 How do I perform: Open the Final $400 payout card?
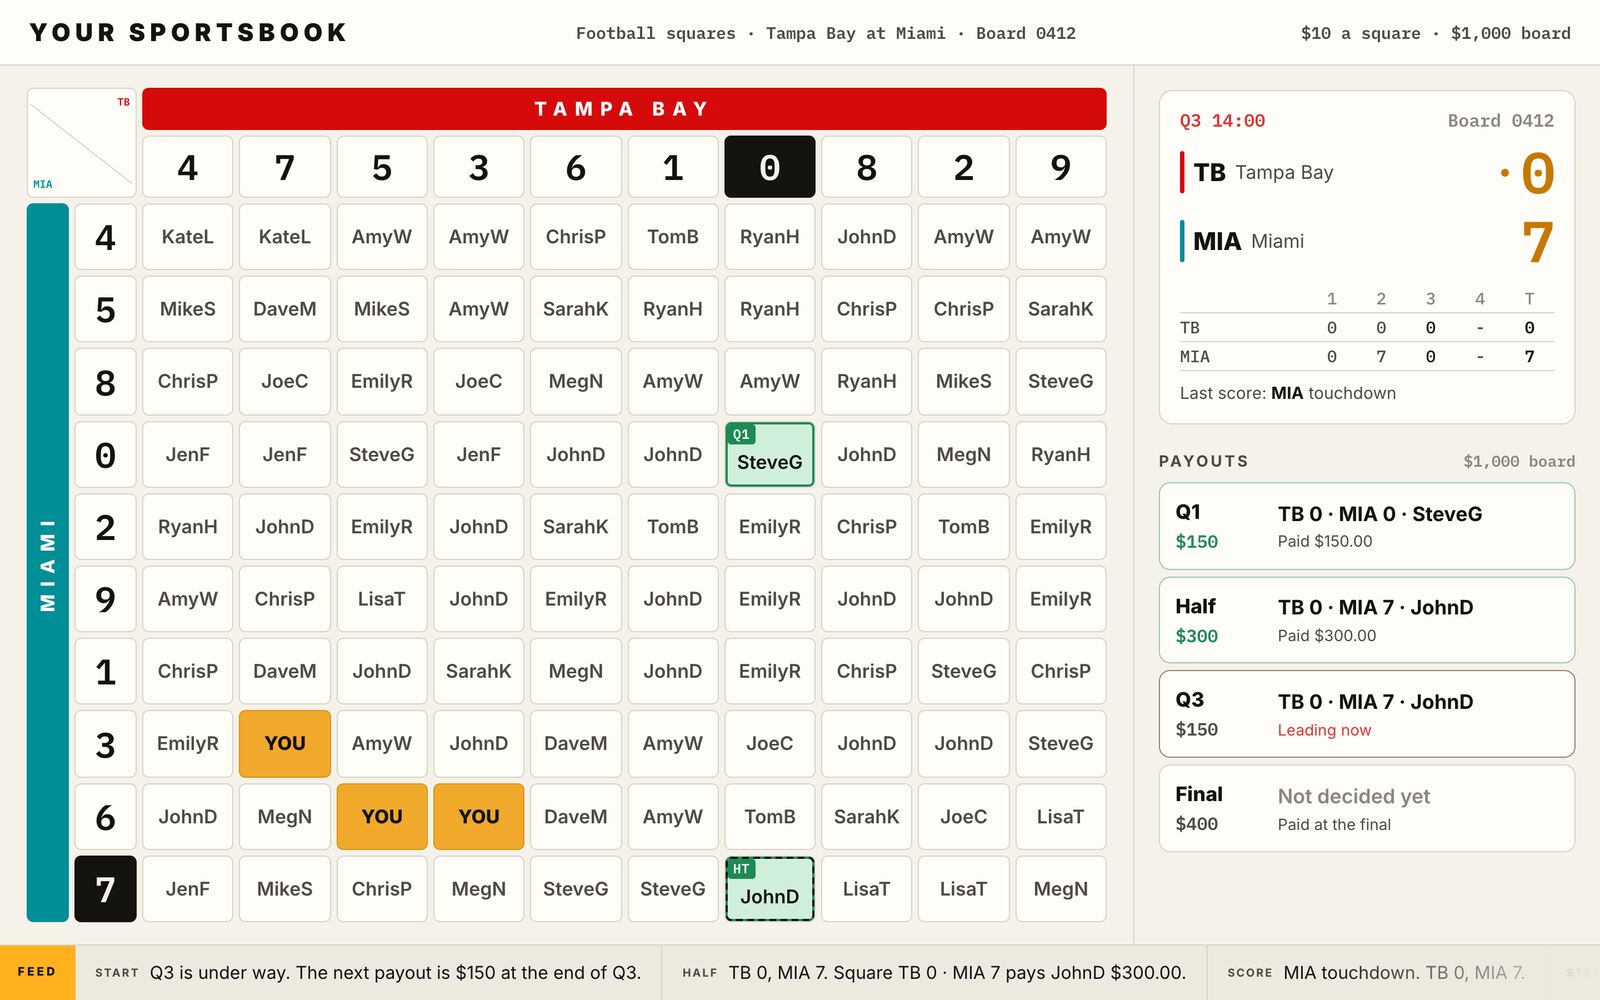tap(1367, 808)
